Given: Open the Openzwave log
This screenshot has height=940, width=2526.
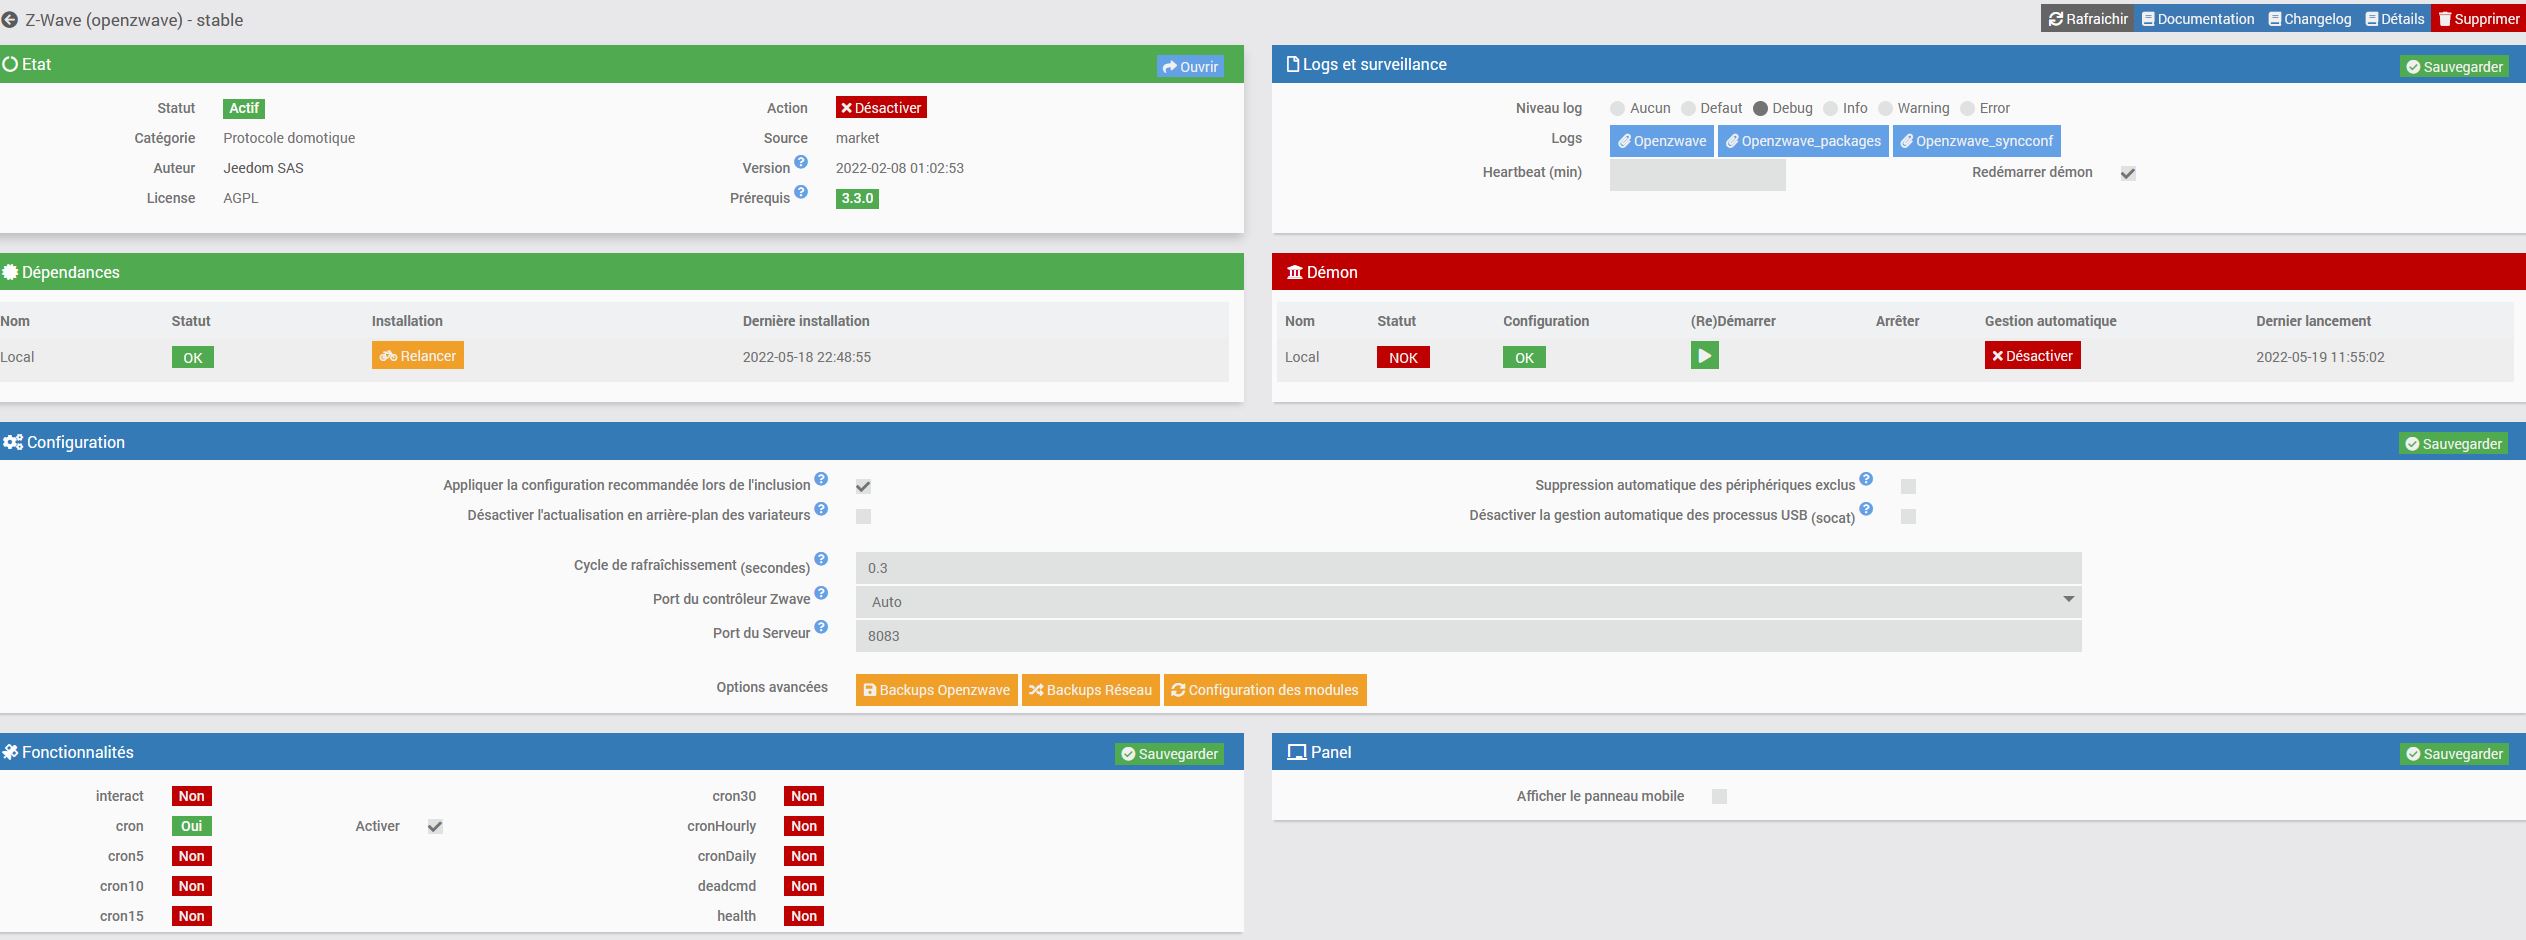Looking at the screenshot, I should tap(1662, 141).
